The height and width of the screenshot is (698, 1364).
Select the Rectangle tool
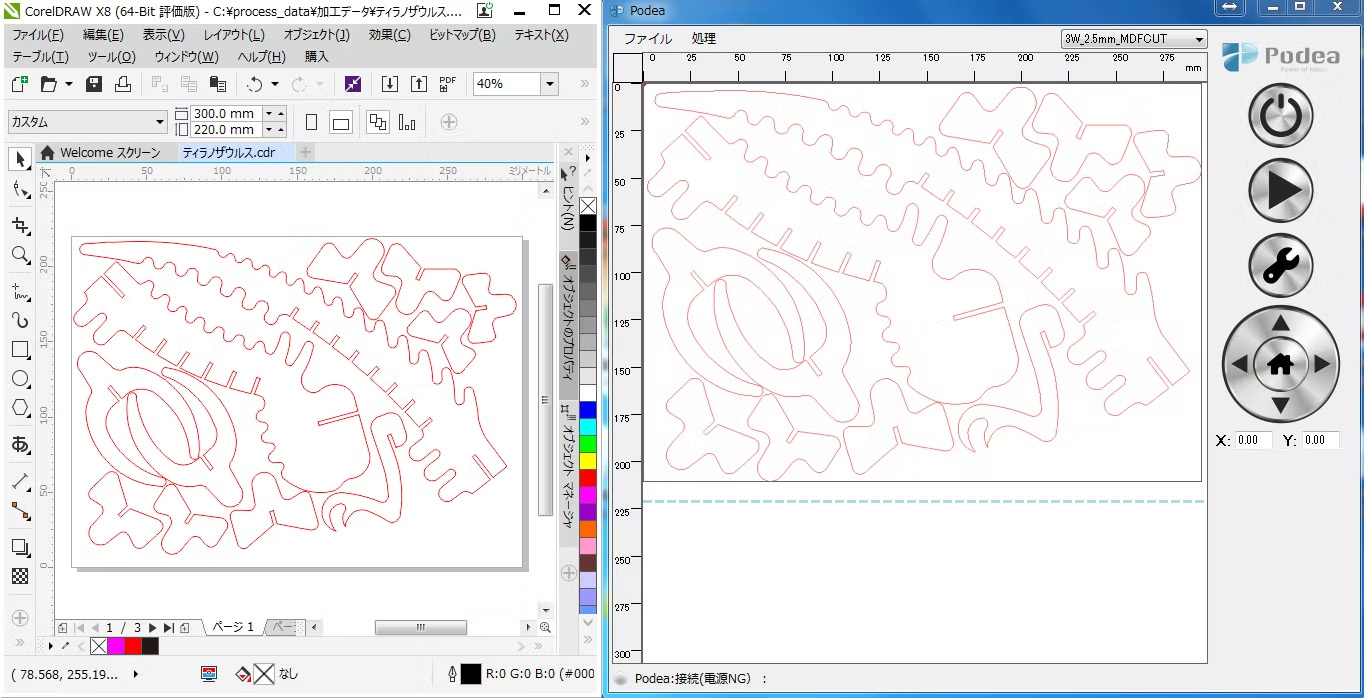point(20,350)
